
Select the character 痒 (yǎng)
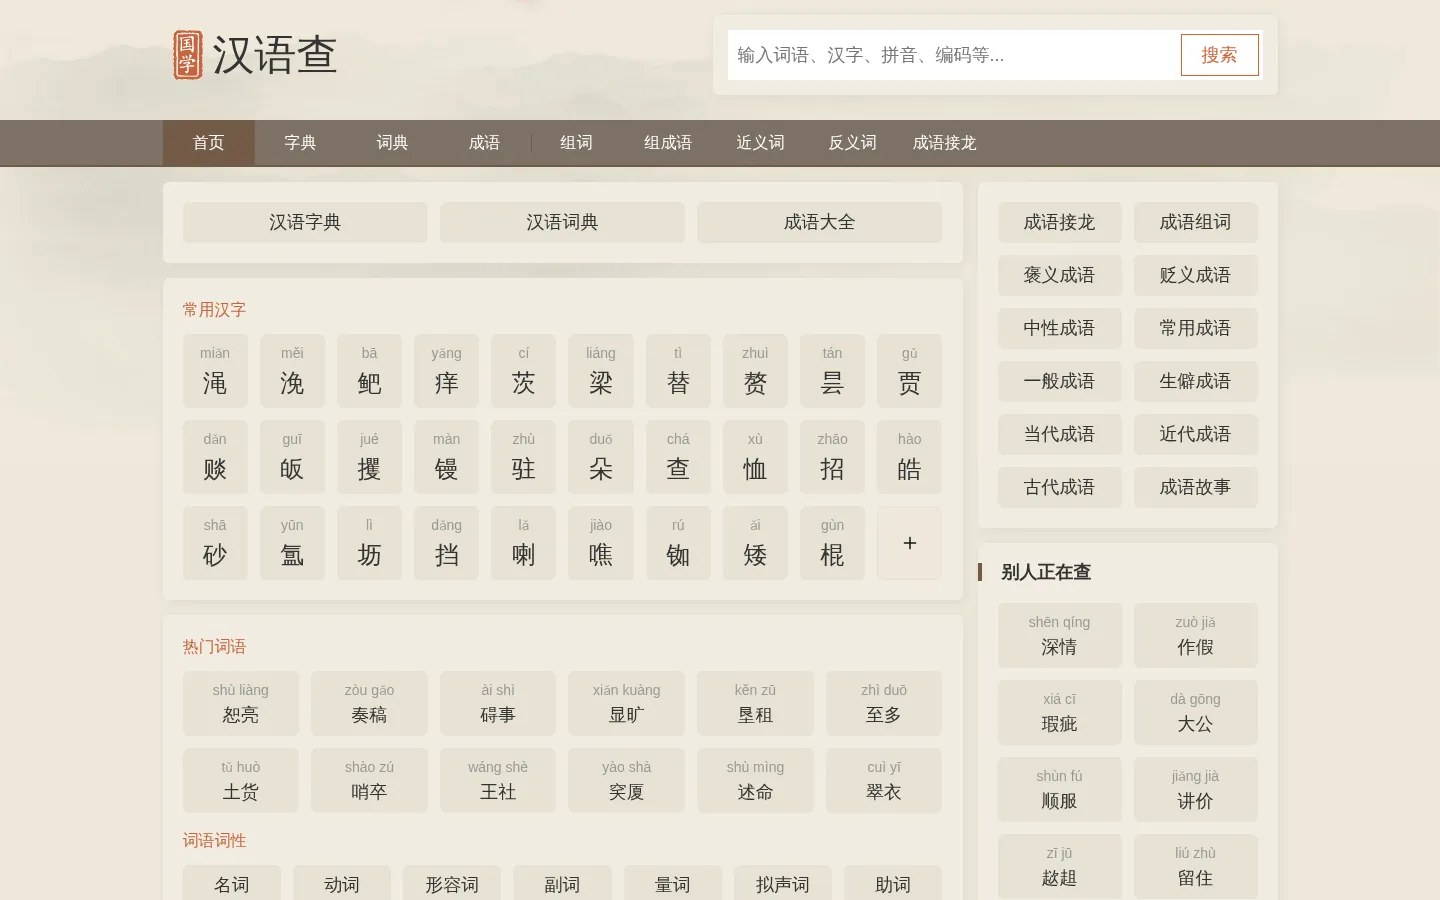tap(446, 371)
